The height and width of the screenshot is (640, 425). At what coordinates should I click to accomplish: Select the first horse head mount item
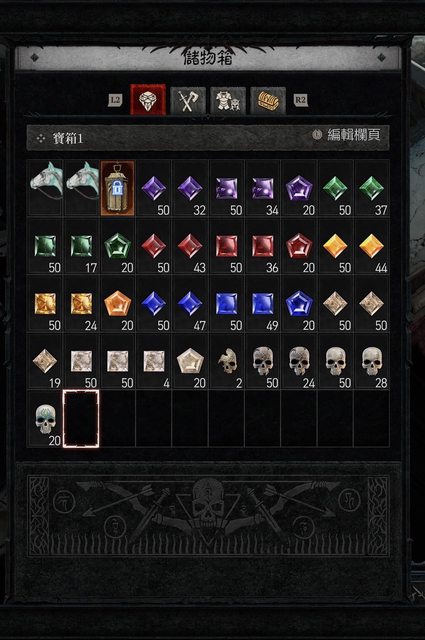click(x=45, y=188)
